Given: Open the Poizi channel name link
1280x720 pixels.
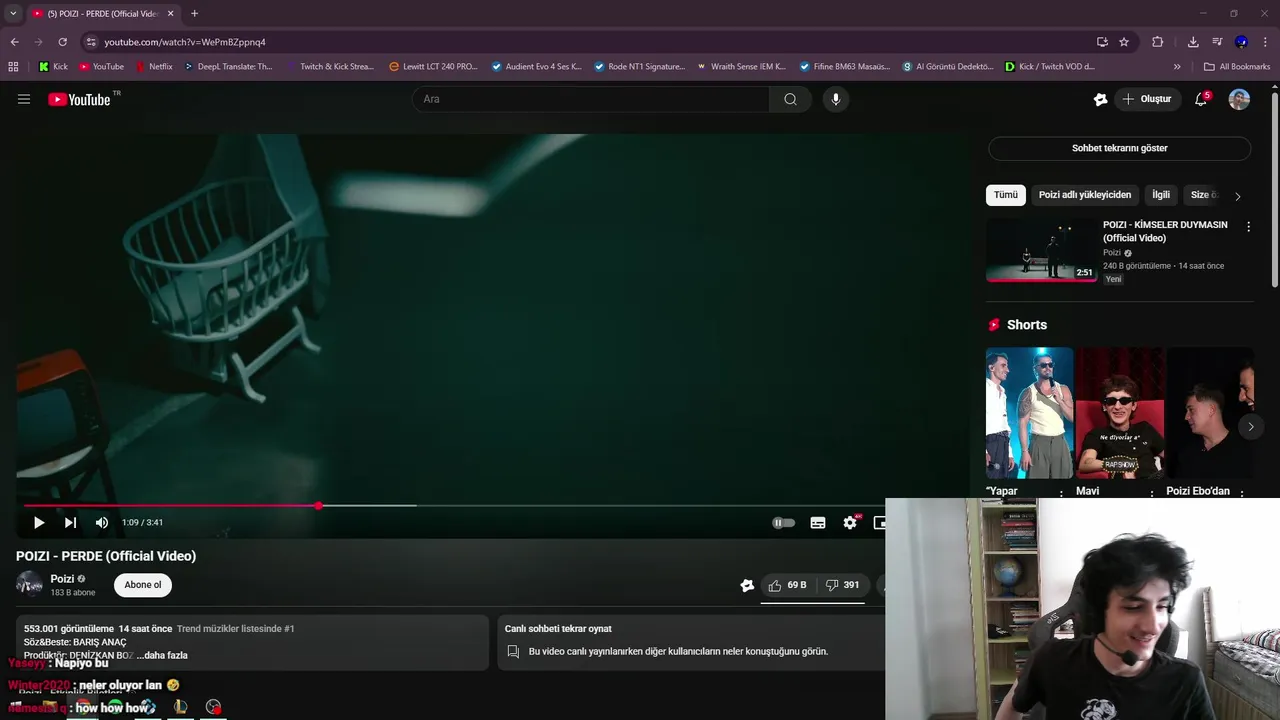Looking at the screenshot, I should 62,579.
